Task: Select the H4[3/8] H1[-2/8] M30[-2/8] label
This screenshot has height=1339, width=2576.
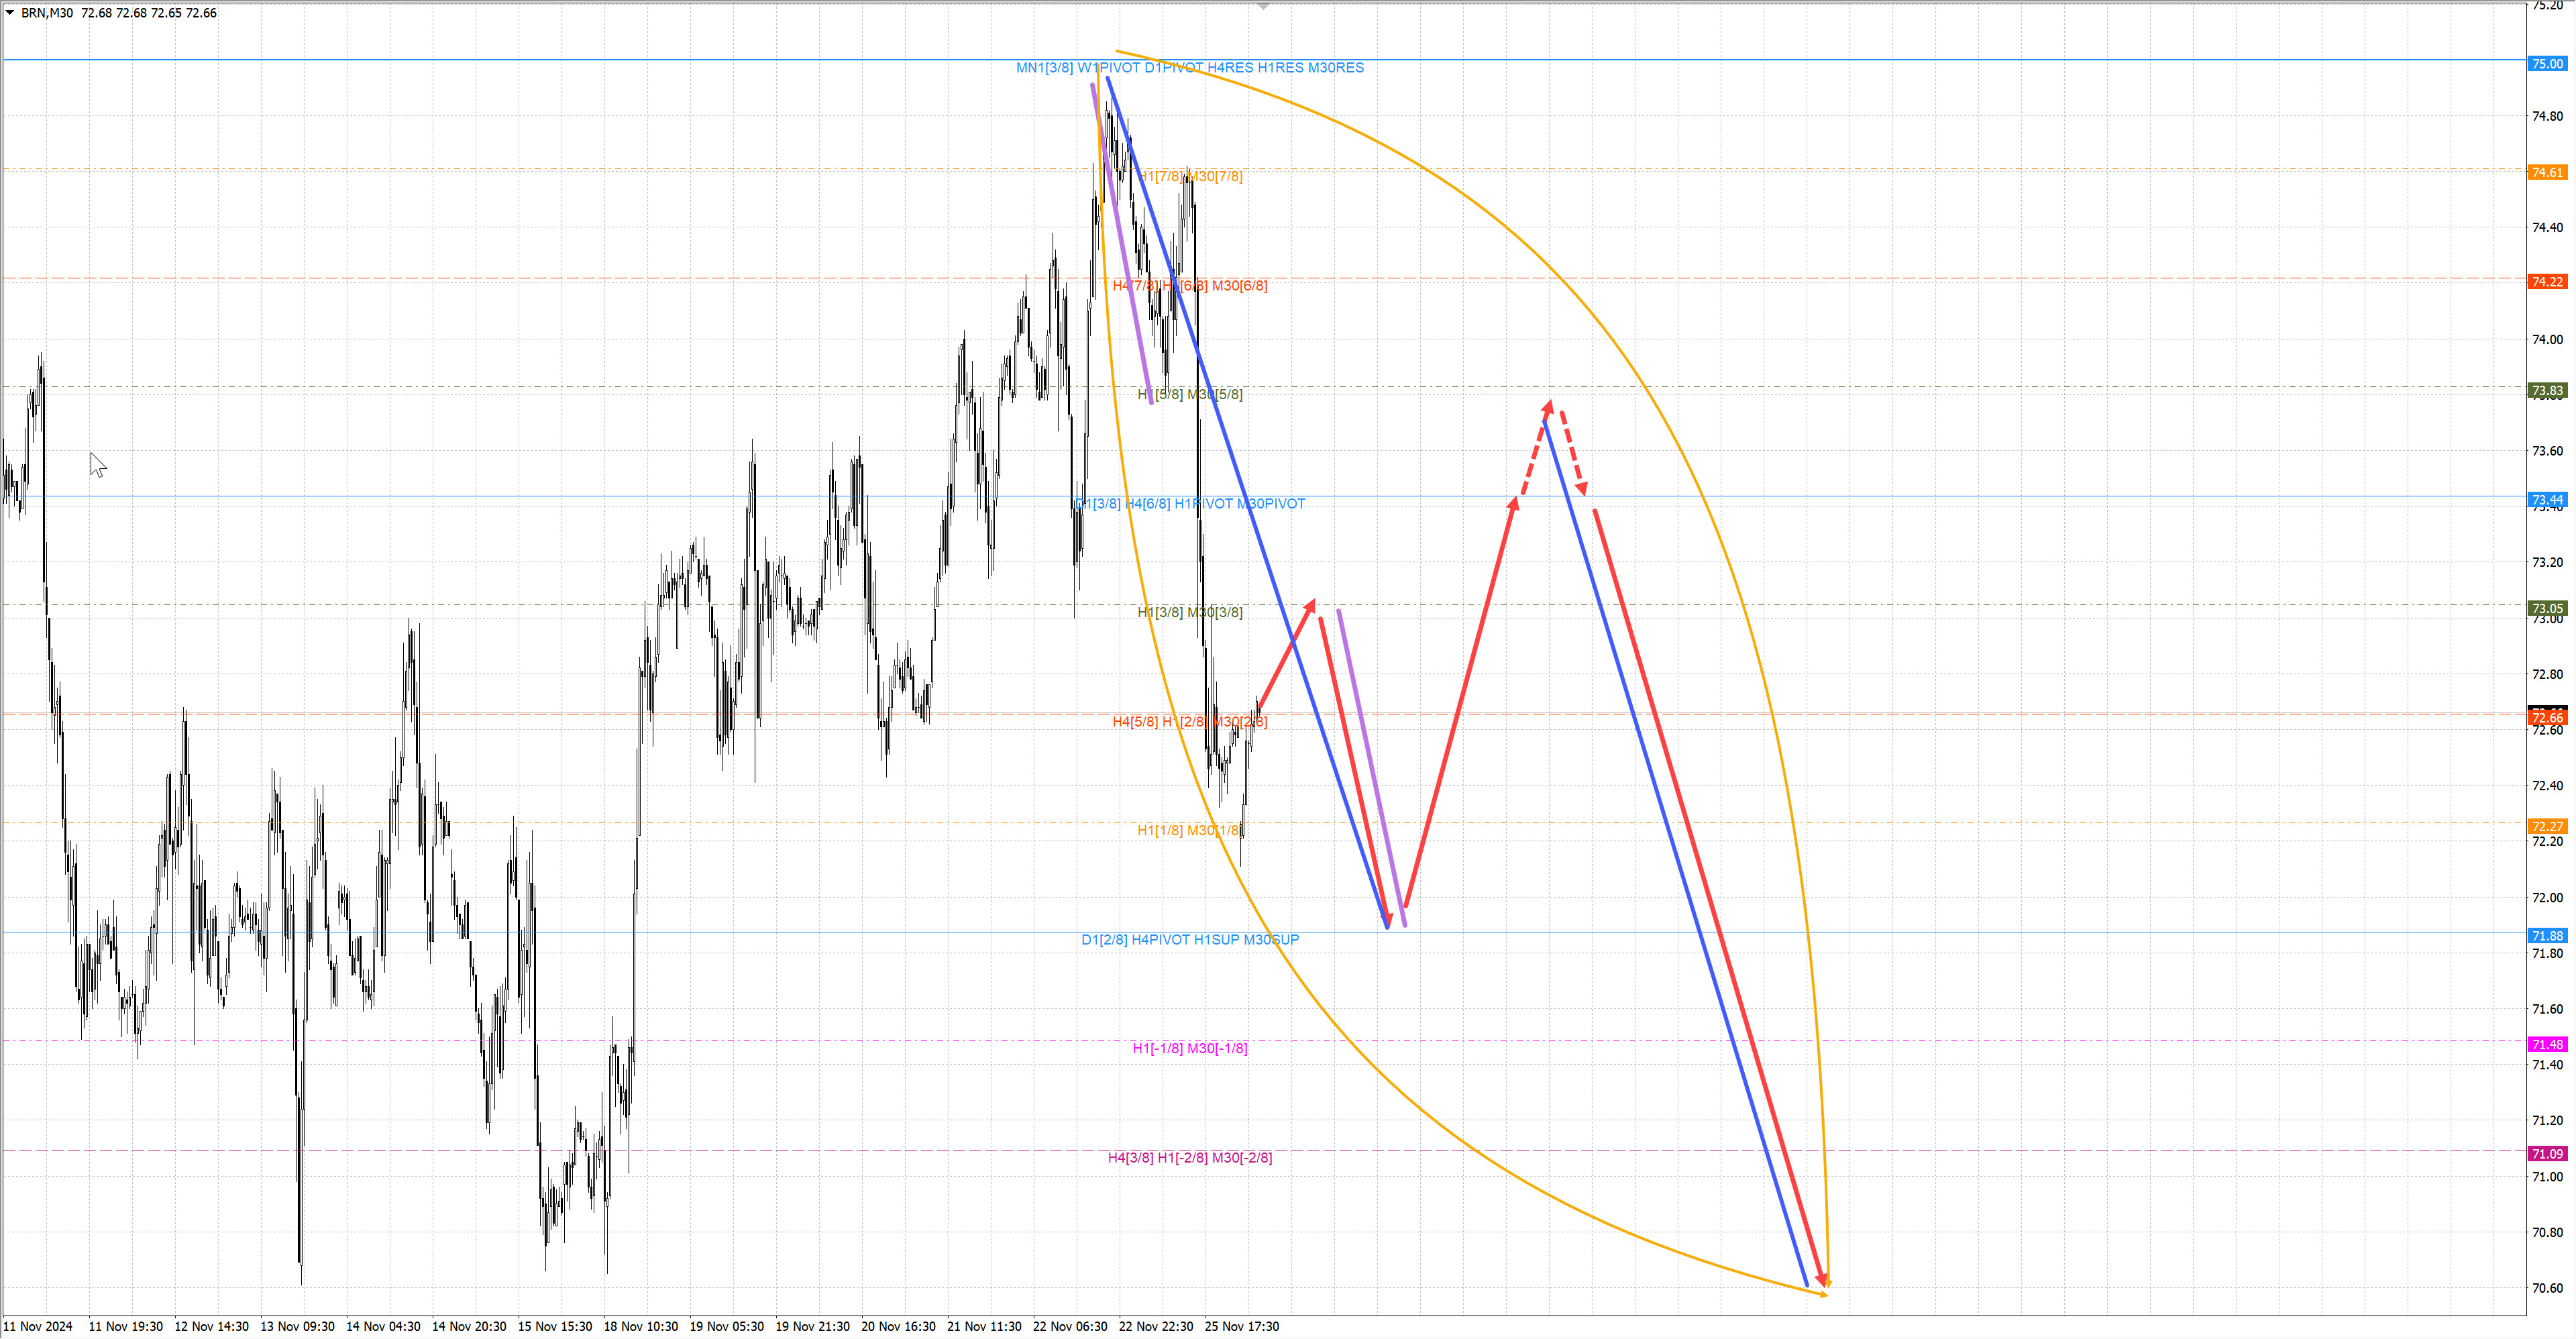Action: click(x=1189, y=1158)
